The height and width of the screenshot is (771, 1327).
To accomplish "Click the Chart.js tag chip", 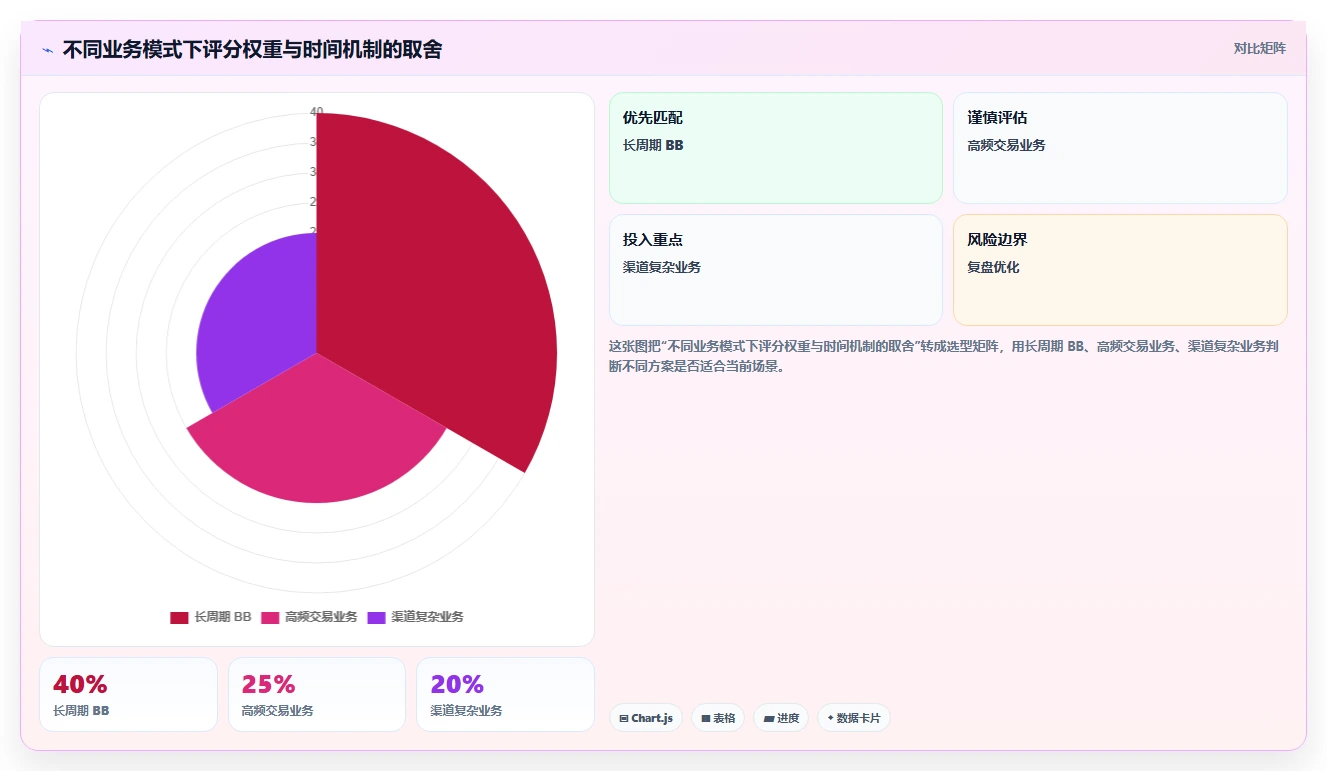I will click(646, 718).
